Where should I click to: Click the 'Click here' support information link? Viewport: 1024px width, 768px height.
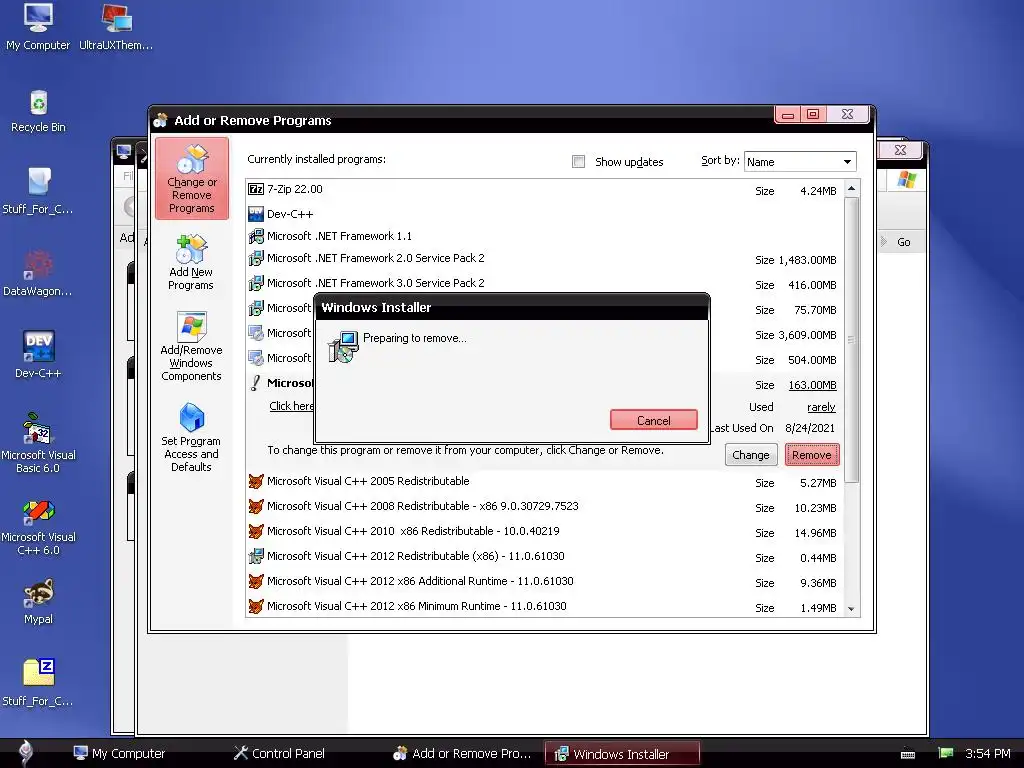(291, 406)
